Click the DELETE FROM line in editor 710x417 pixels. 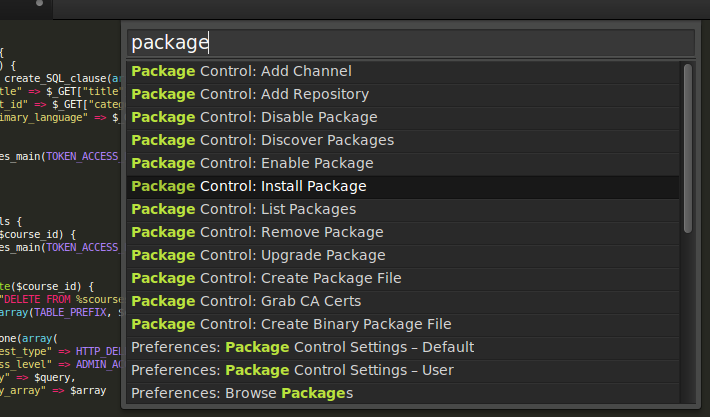click(60, 297)
